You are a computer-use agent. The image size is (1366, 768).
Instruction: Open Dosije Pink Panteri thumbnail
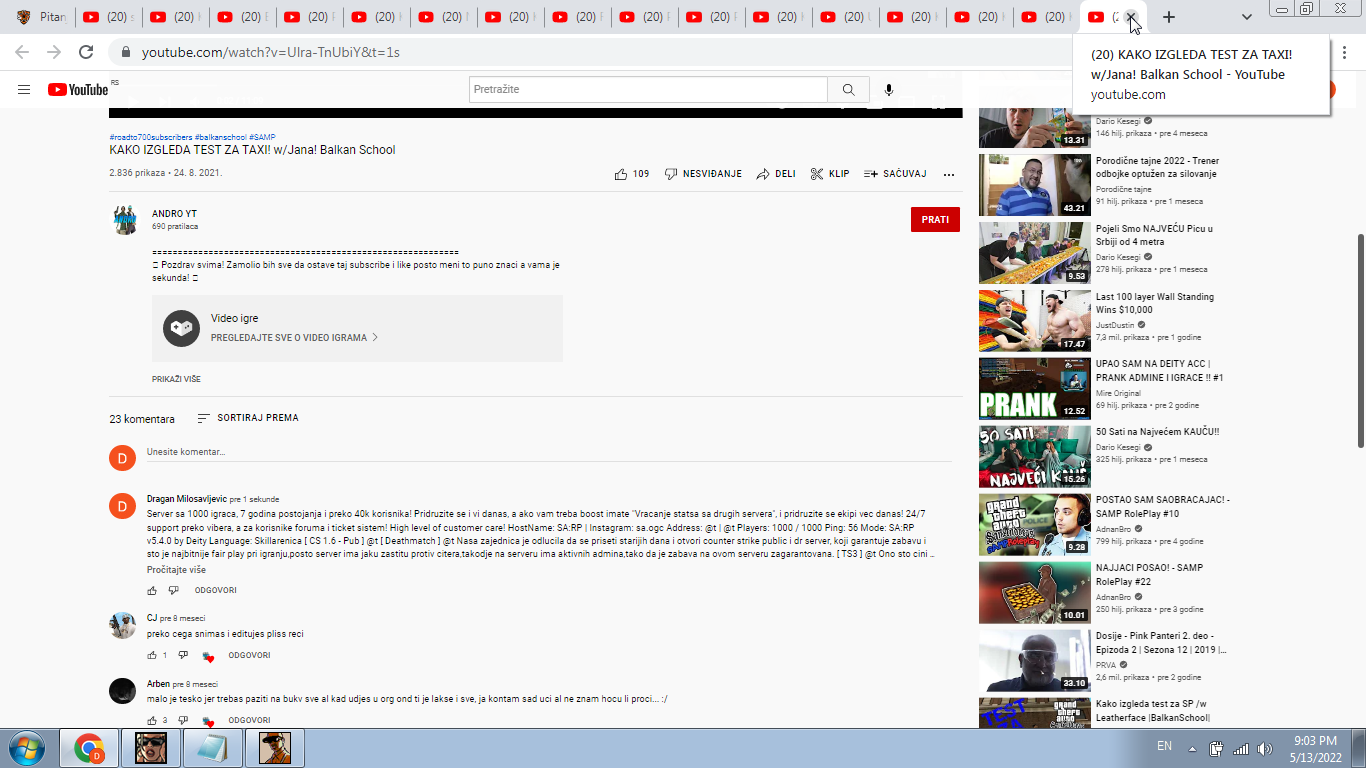[x=1034, y=660]
